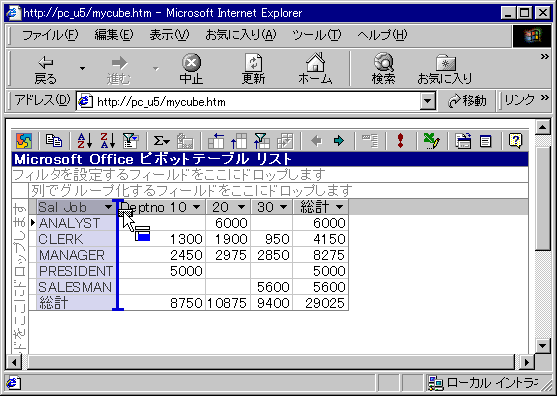Click the 更新 refresh button

(x=253, y=69)
